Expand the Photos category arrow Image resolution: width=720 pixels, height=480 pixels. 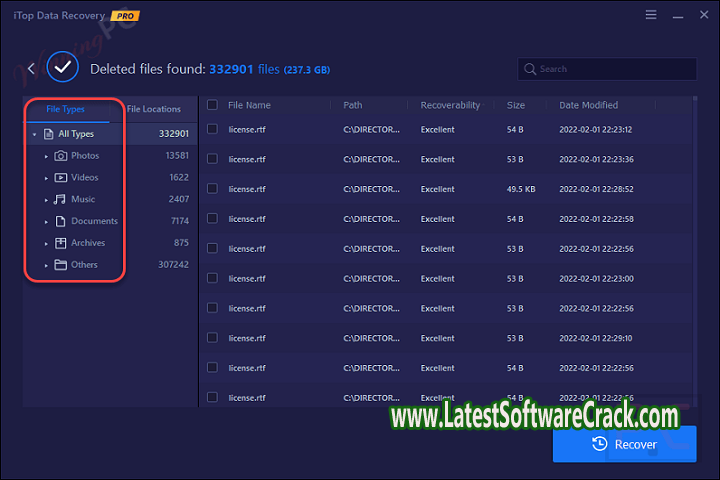(46, 156)
